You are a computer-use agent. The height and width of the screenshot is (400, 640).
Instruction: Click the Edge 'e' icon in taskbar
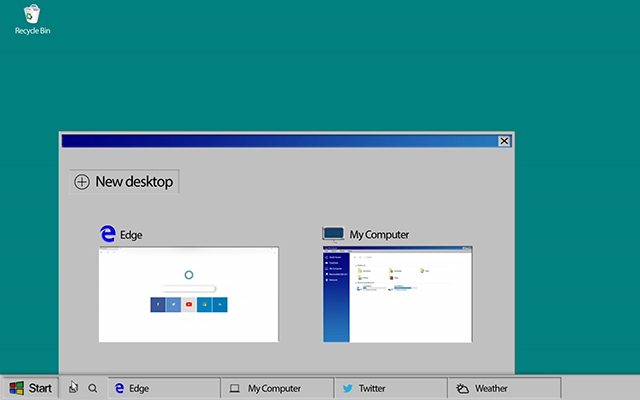[x=119, y=388]
